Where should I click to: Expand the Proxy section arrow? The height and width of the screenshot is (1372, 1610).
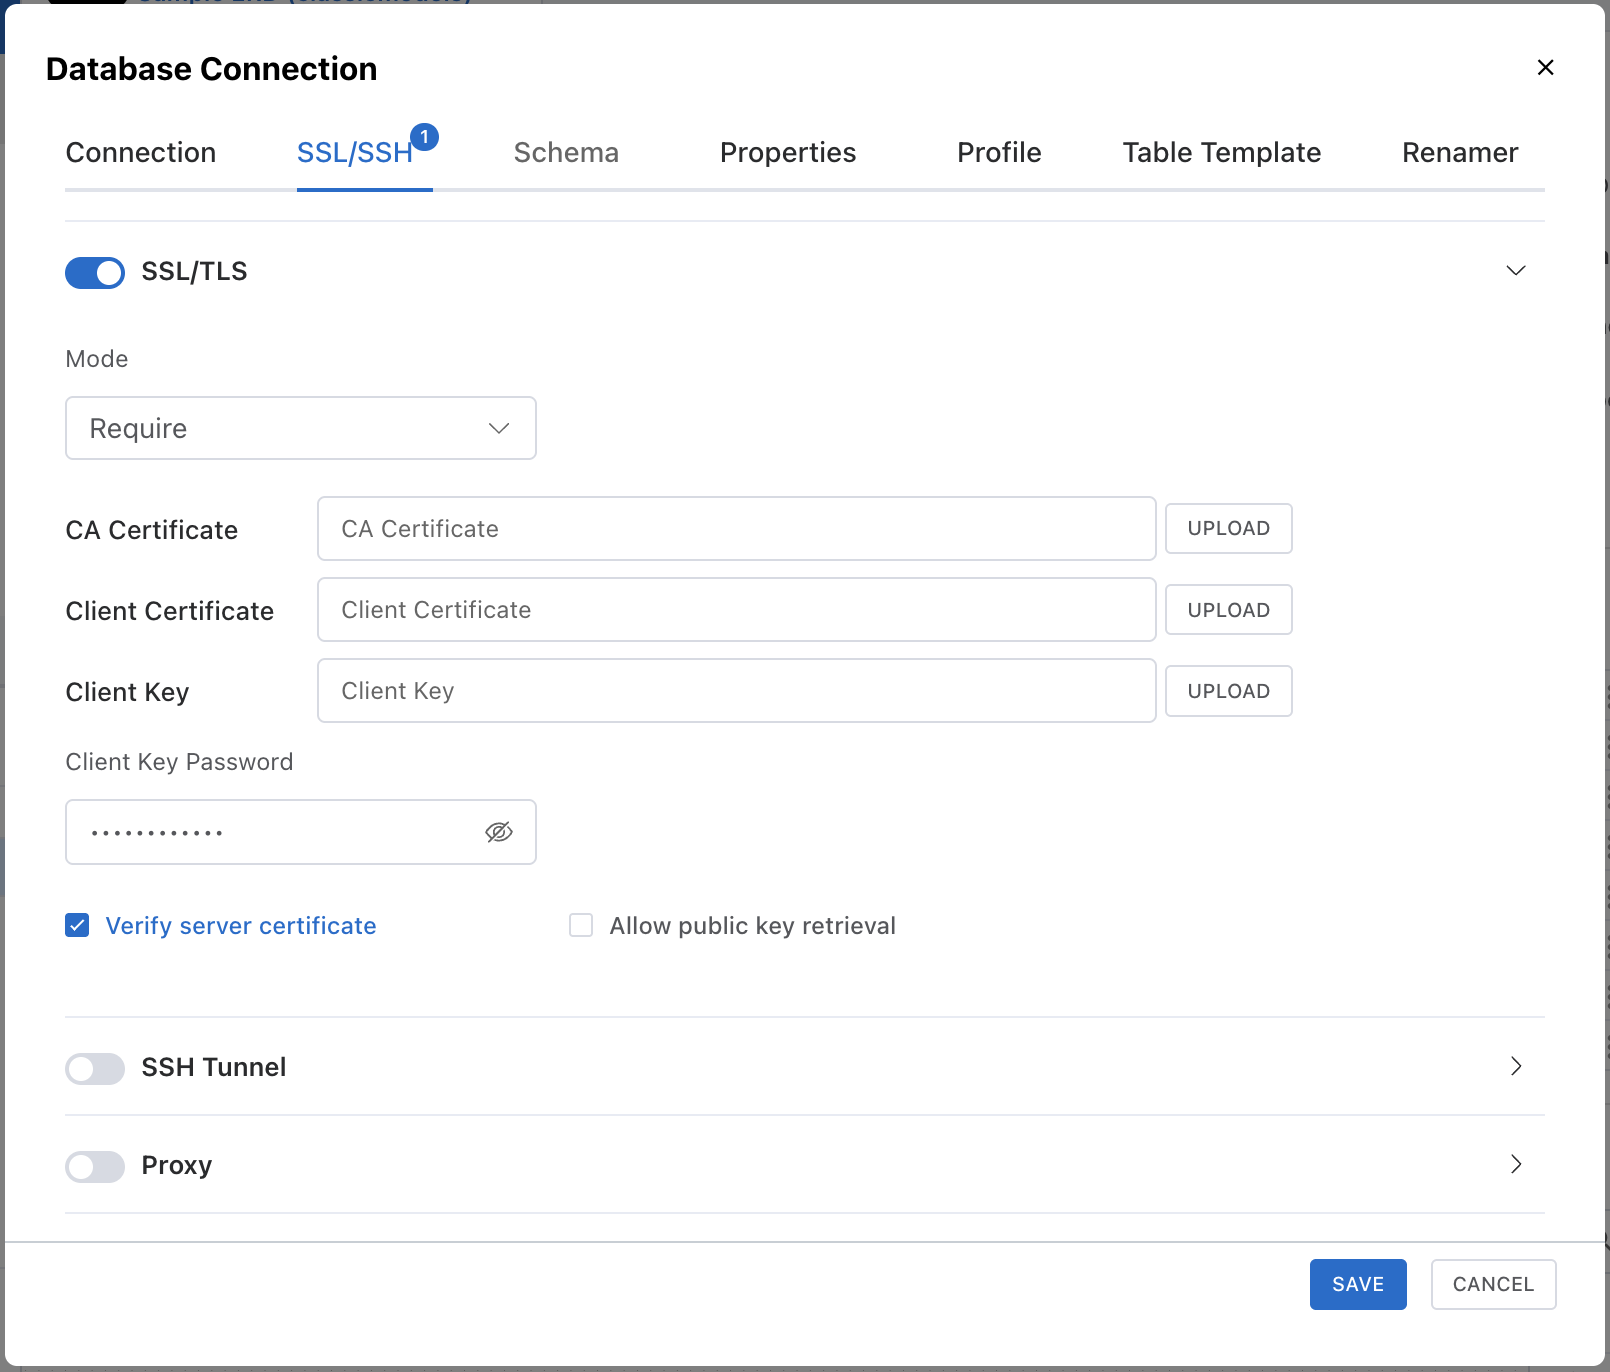[x=1516, y=1164]
